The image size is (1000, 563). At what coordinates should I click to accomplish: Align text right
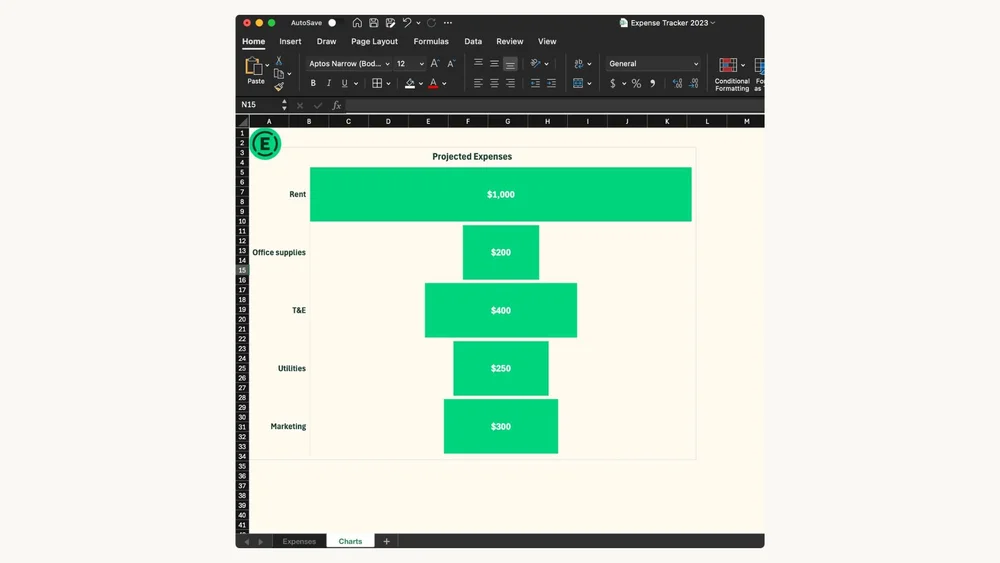pos(510,84)
